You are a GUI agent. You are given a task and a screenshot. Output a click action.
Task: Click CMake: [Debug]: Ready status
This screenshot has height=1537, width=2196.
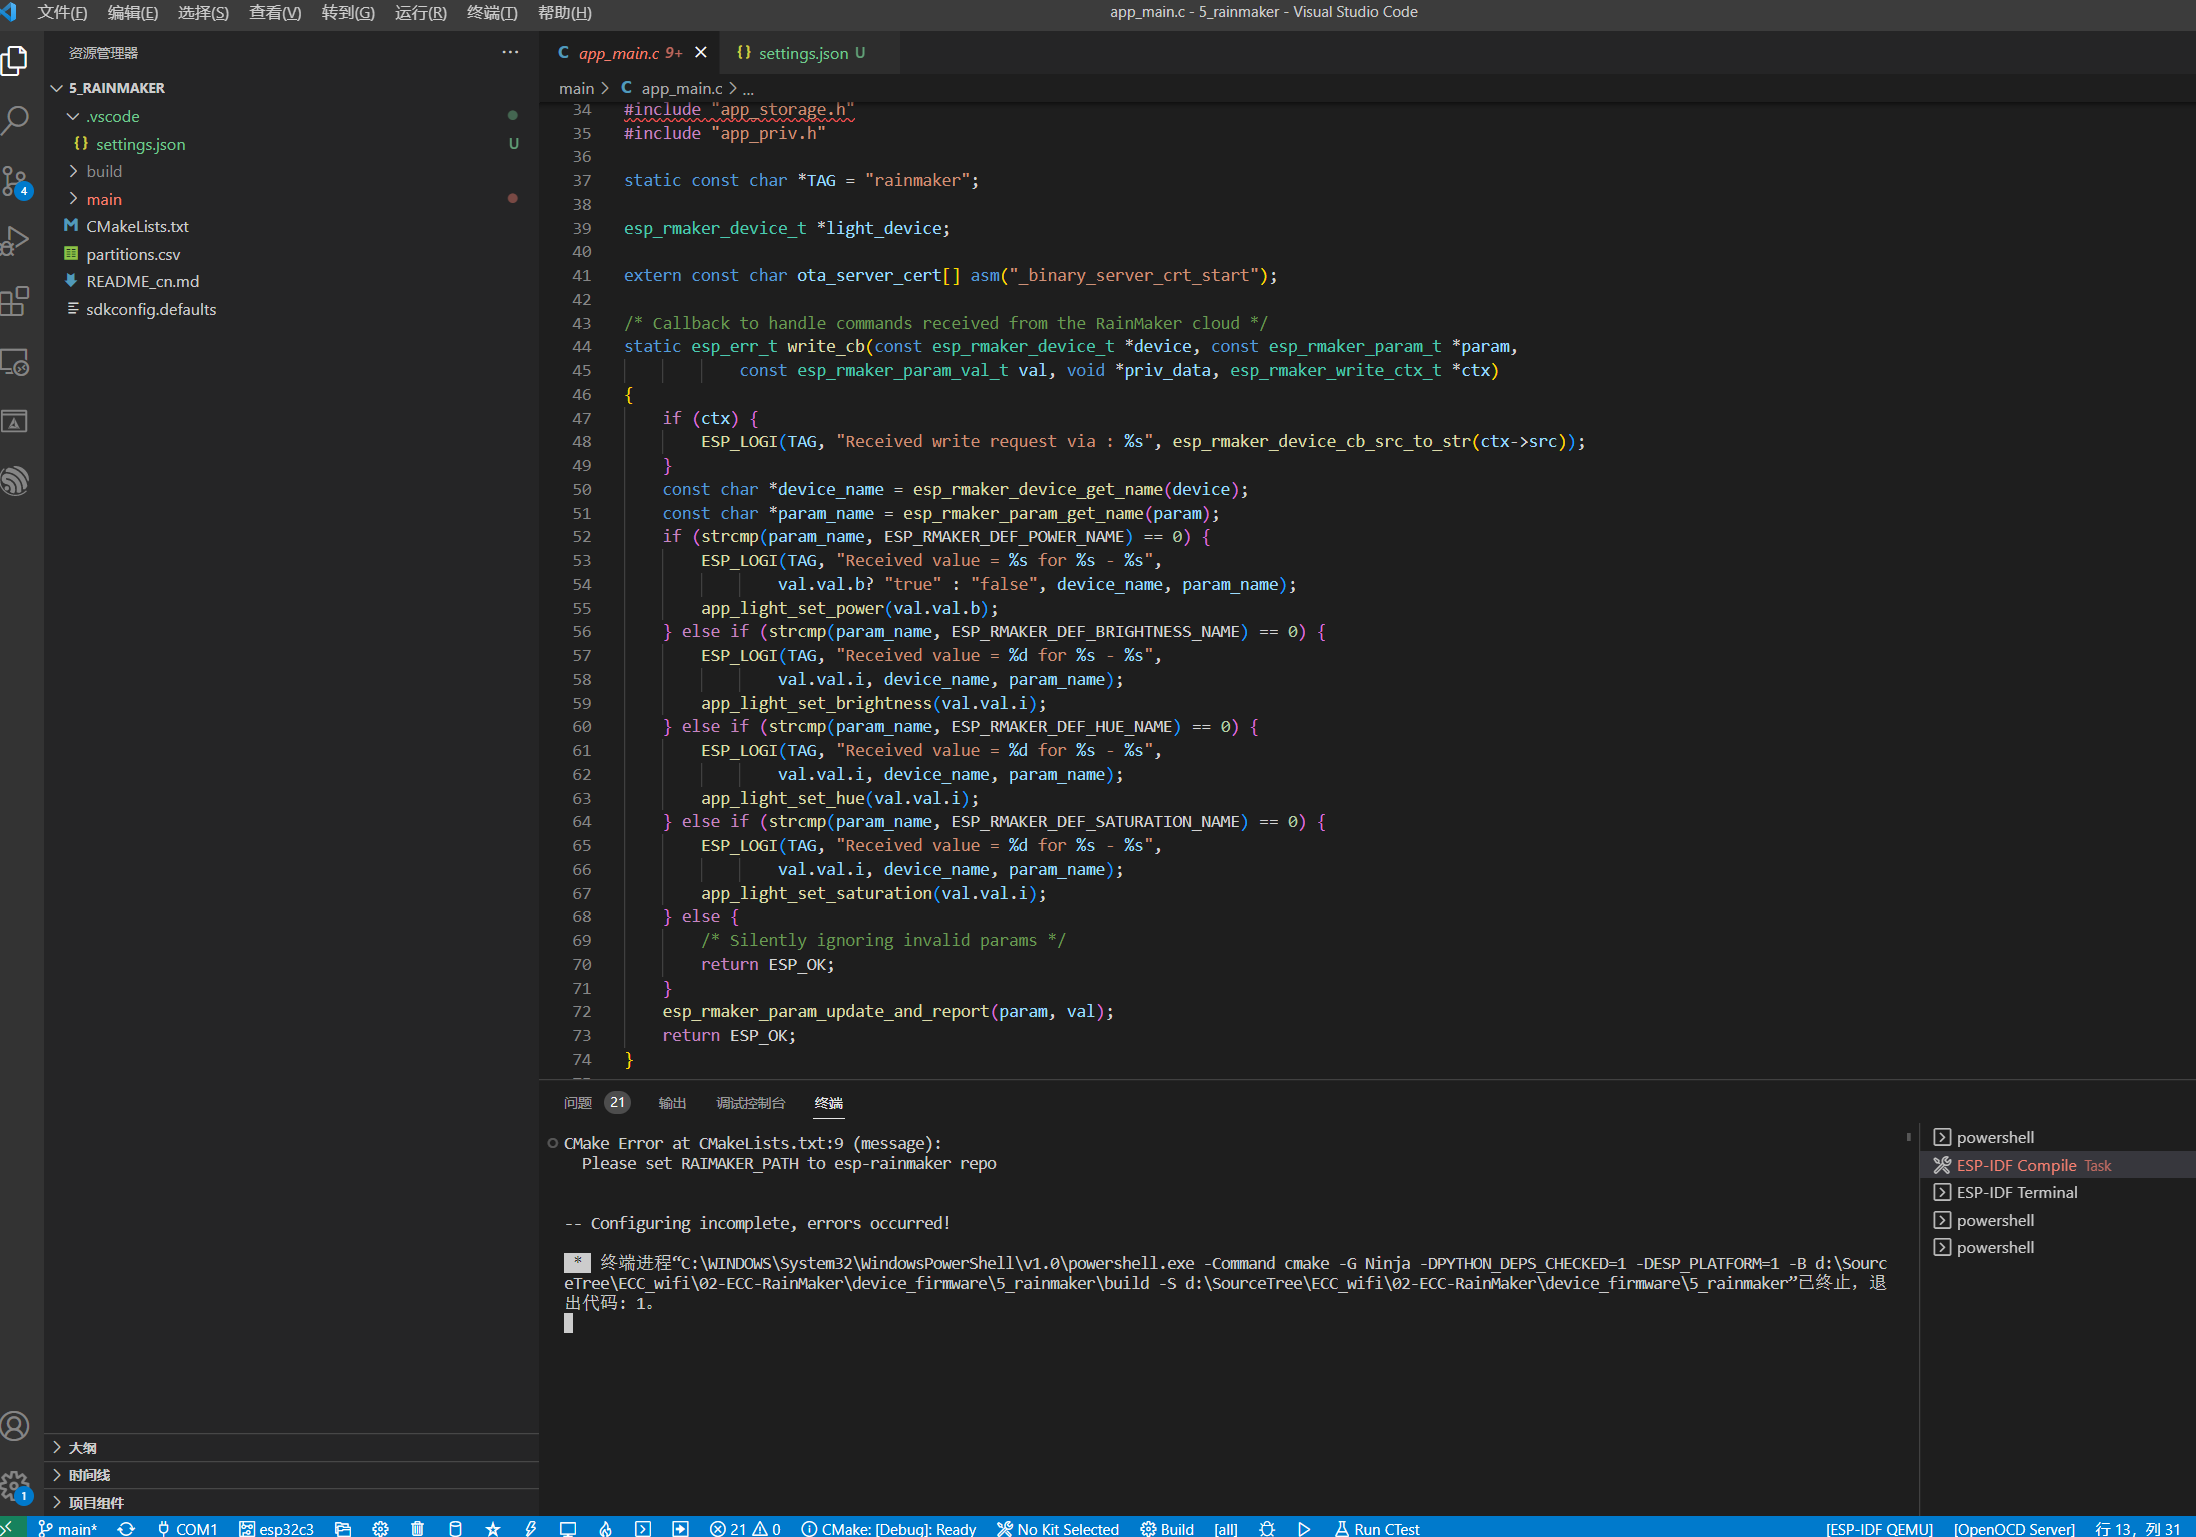point(889,1528)
